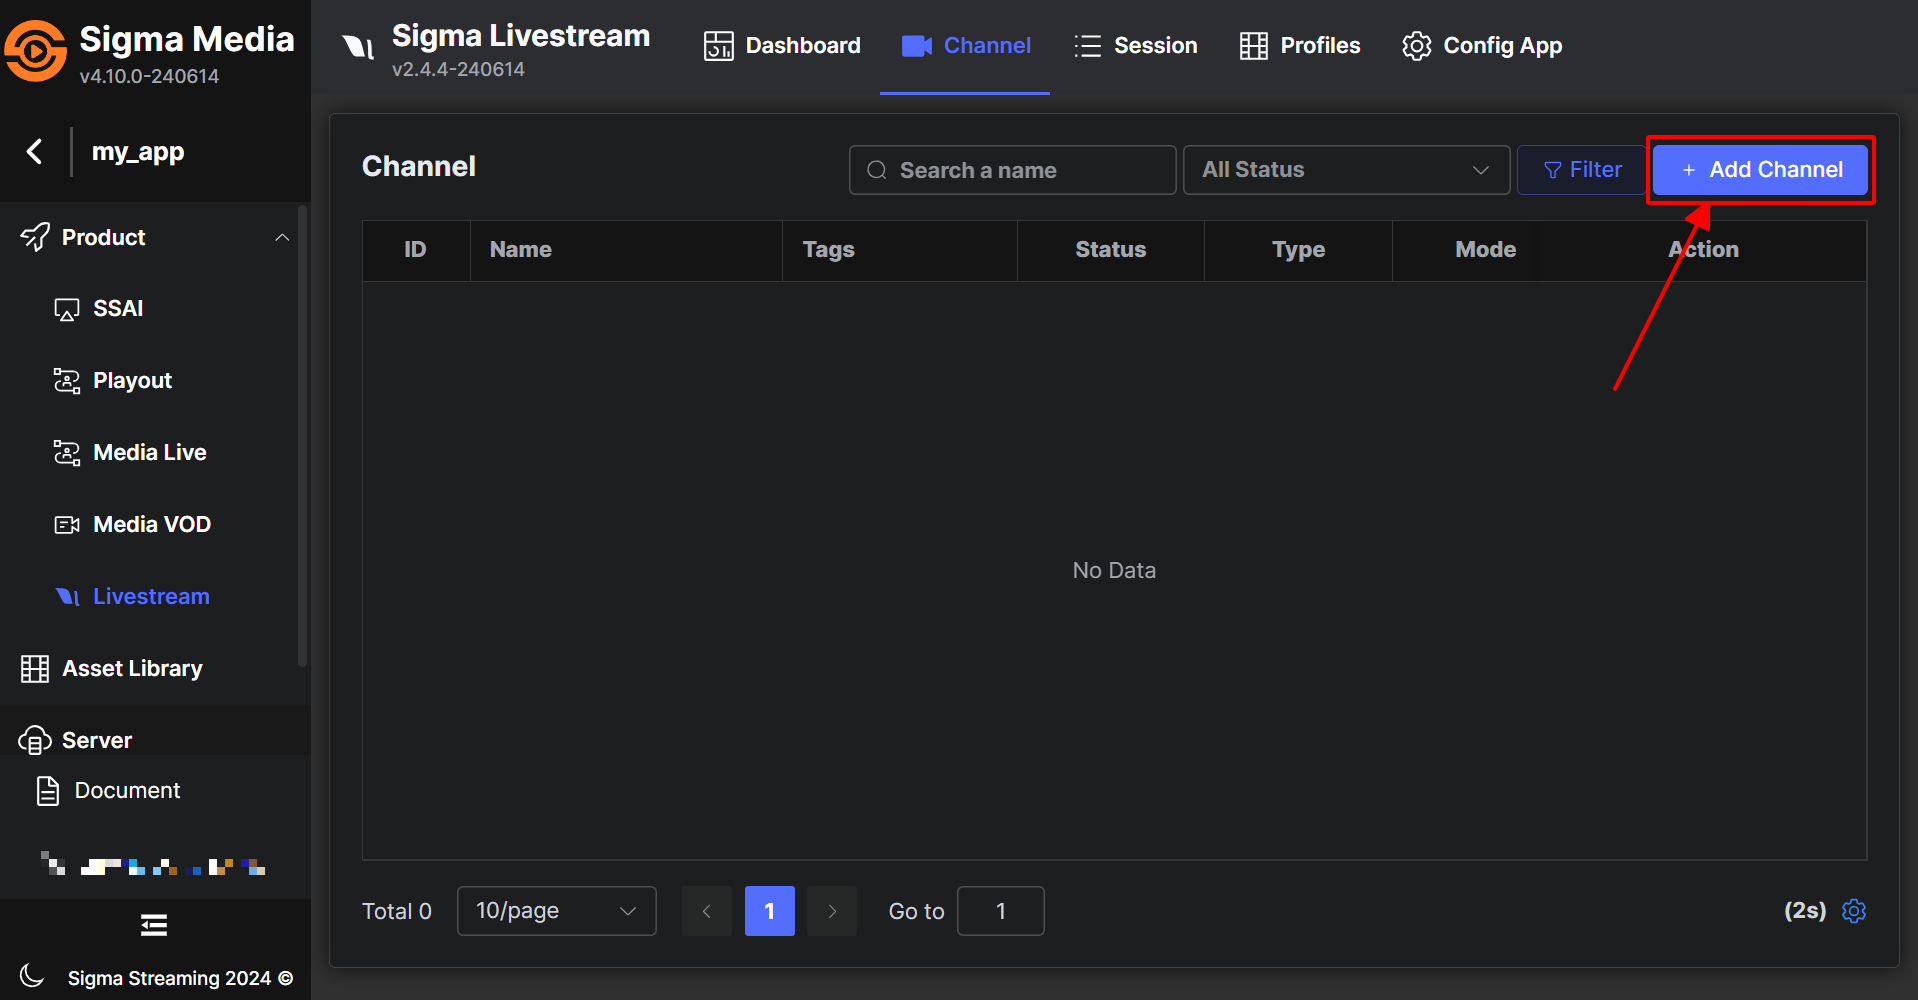Screen dimensions: 1918x1000
Task: Switch to the Dashboard tab
Action: pyautogui.click(x=782, y=46)
